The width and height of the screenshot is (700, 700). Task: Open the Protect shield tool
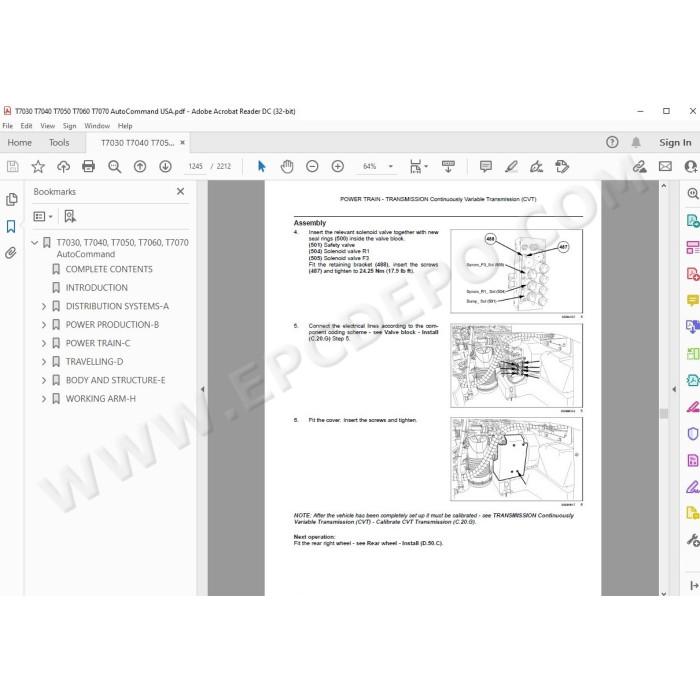click(x=692, y=433)
